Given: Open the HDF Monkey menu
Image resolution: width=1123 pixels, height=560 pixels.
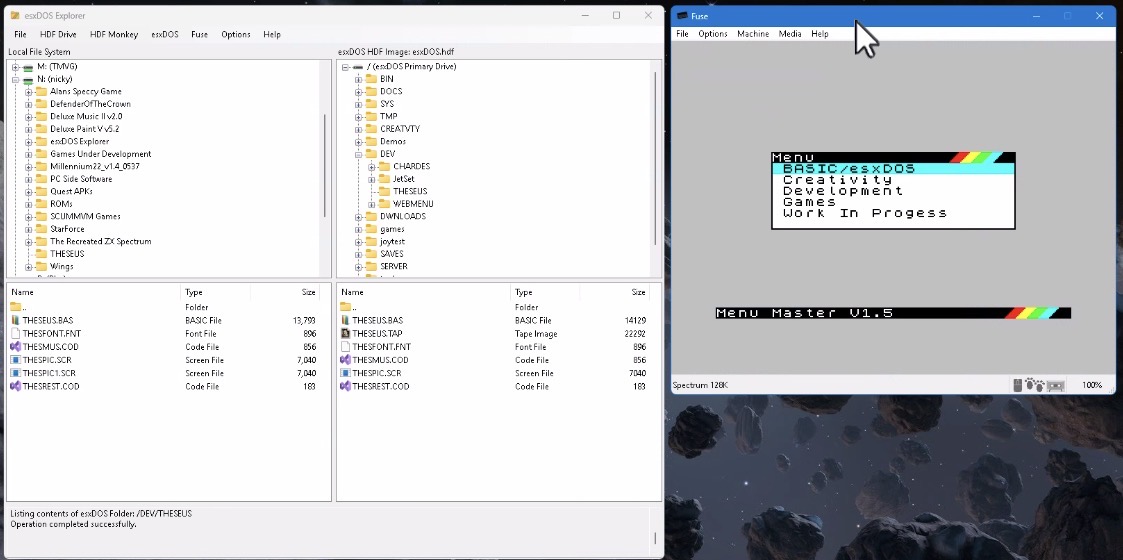Looking at the screenshot, I should click(x=114, y=34).
